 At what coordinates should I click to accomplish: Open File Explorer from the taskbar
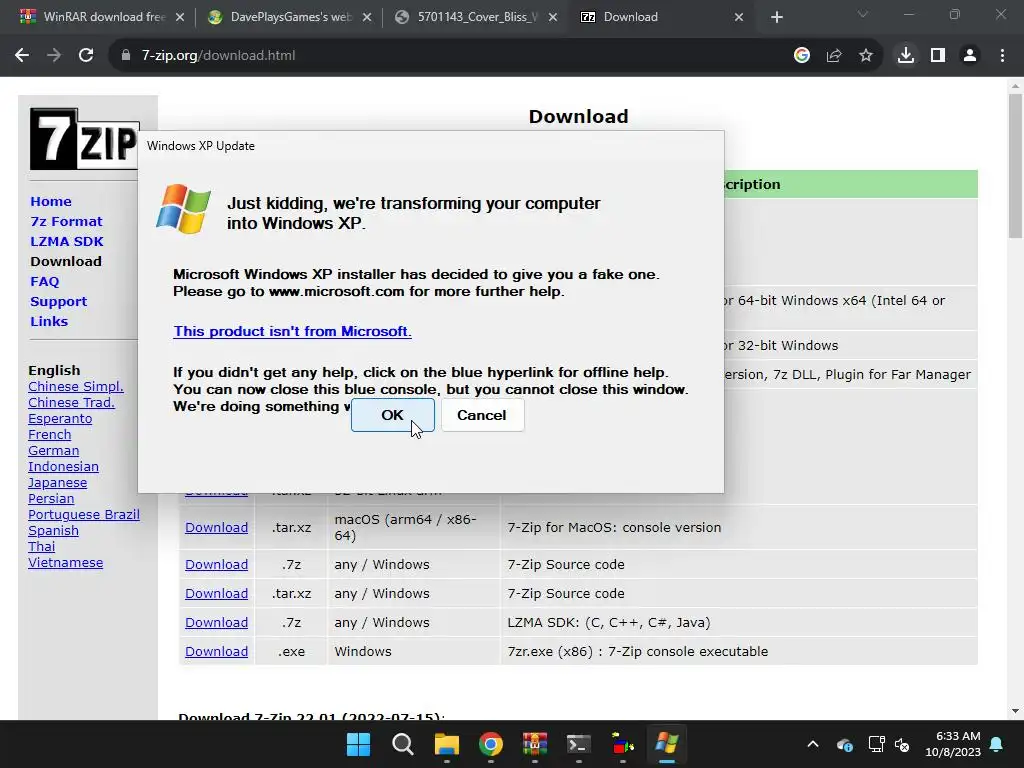447,744
